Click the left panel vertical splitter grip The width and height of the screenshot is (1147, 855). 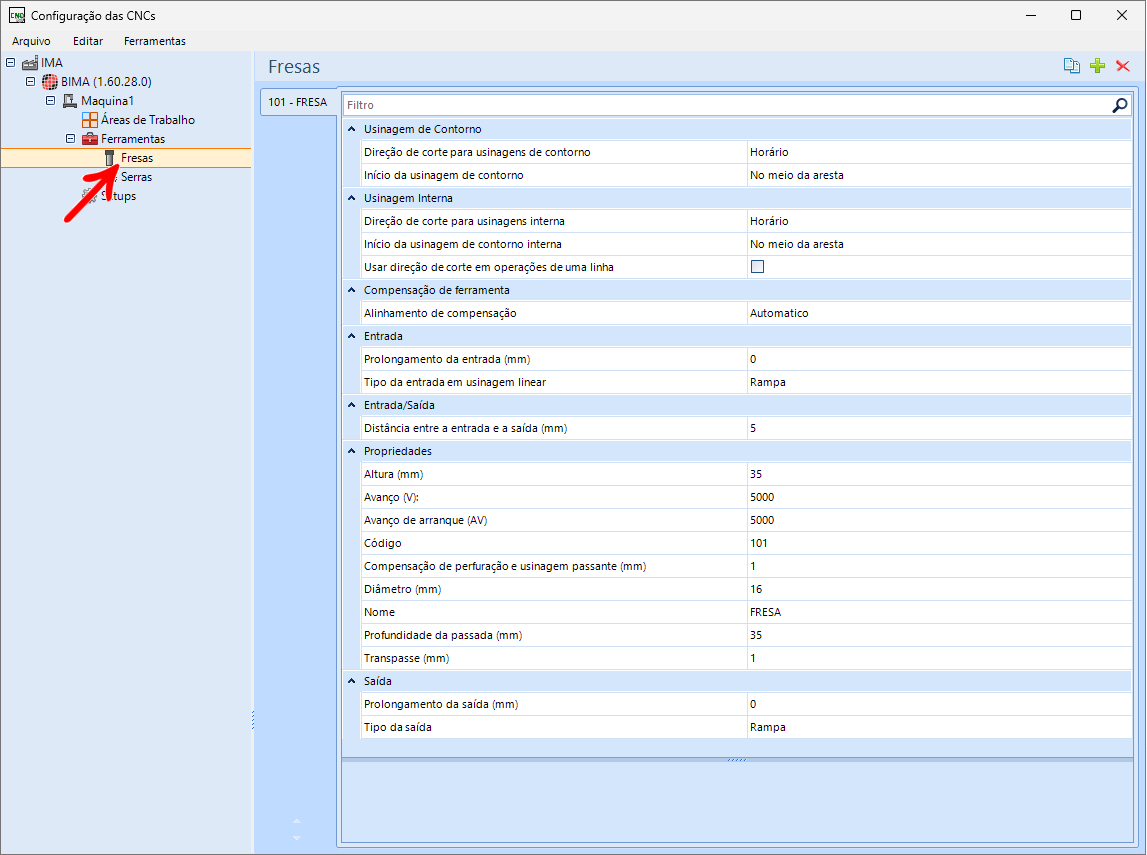(x=253, y=720)
